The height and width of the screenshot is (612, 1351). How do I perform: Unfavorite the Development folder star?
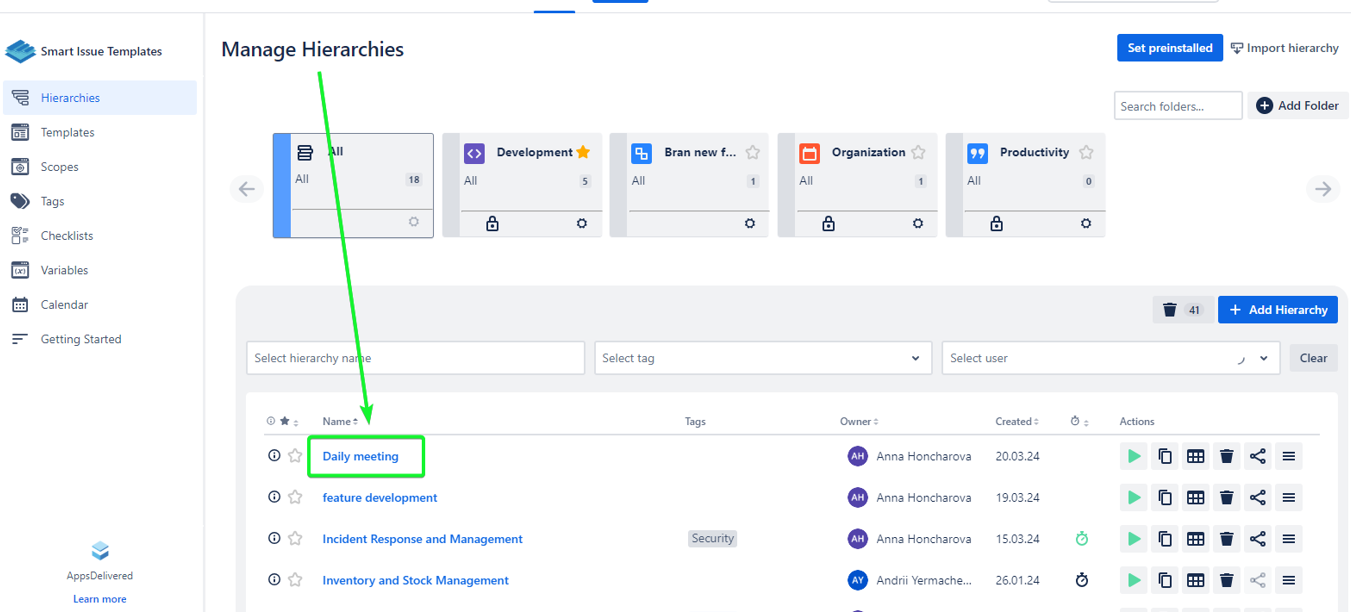pos(583,152)
